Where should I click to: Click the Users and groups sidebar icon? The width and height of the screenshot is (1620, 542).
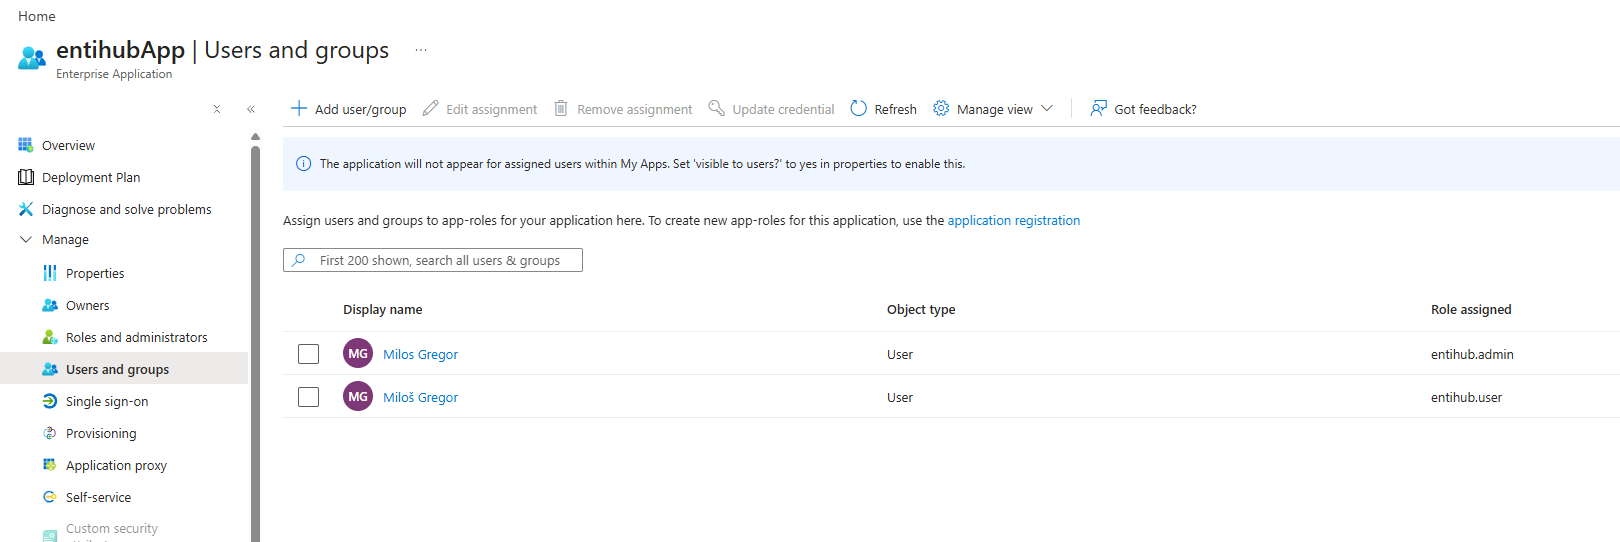tap(50, 369)
